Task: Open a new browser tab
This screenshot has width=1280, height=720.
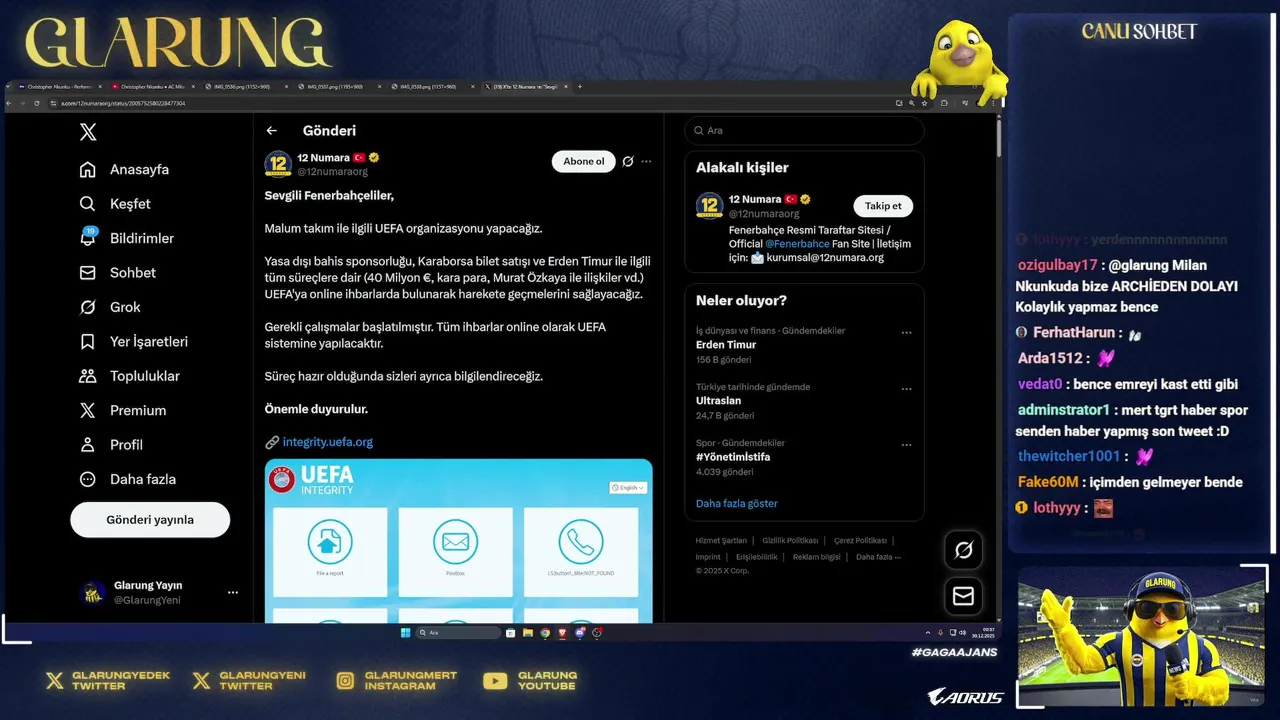Action: (x=580, y=87)
